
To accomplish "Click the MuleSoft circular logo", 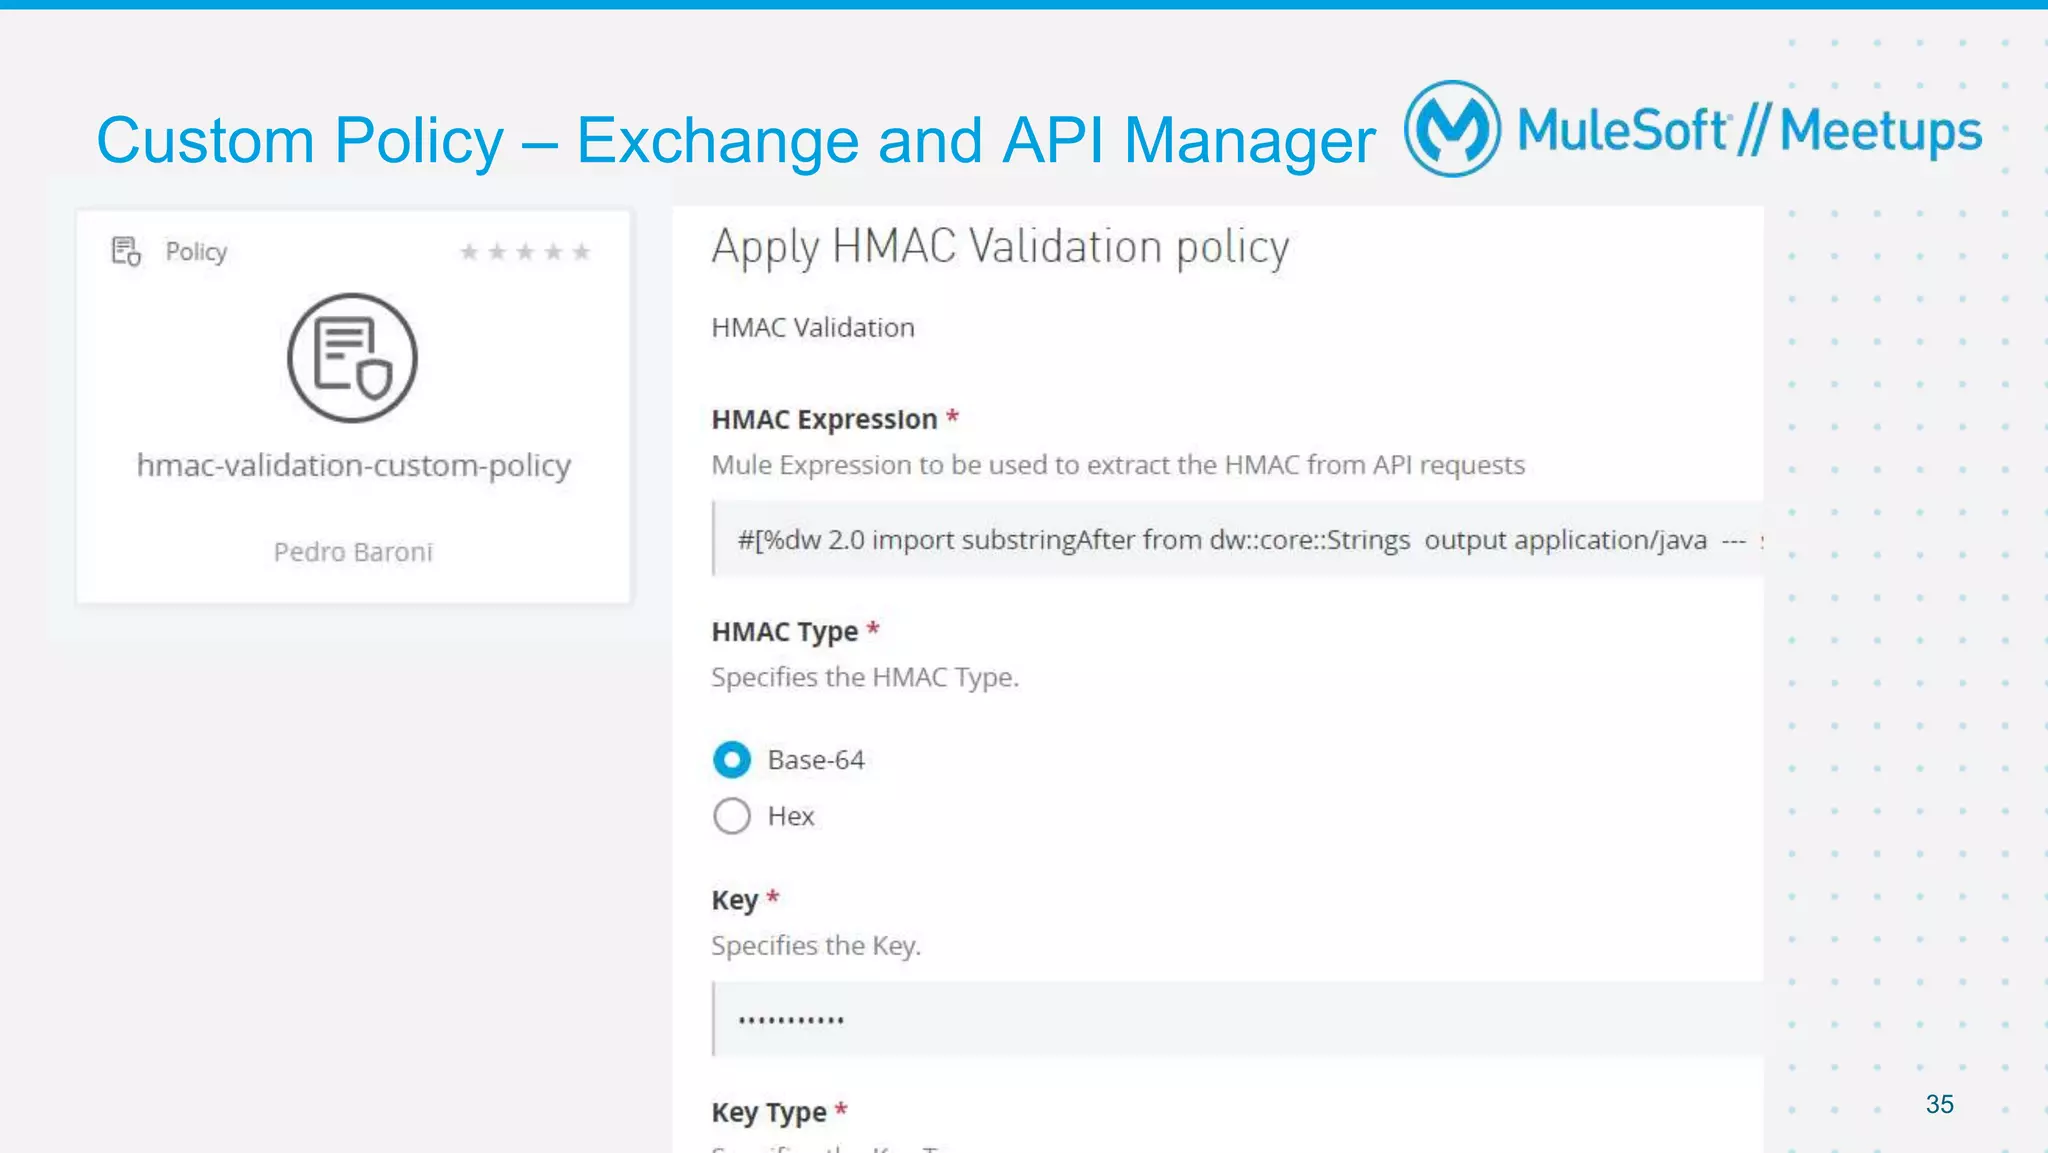I will tap(1452, 129).
